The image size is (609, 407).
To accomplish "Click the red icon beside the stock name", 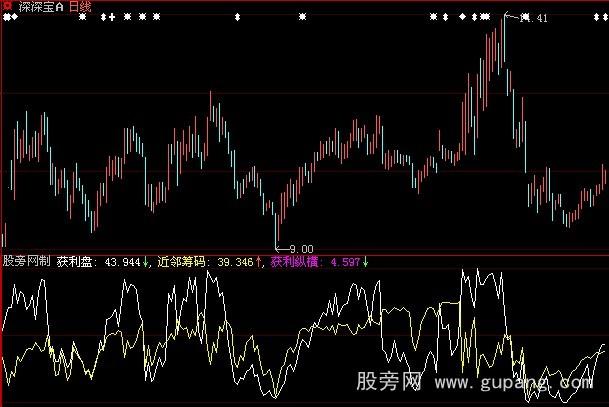I will (x=6, y=6).
